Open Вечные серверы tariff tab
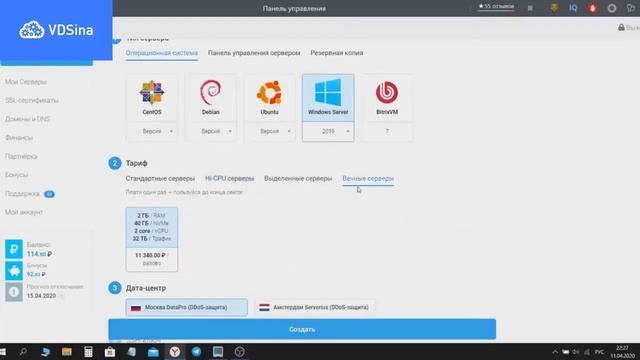The width and height of the screenshot is (640, 360). click(x=368, y=178)
